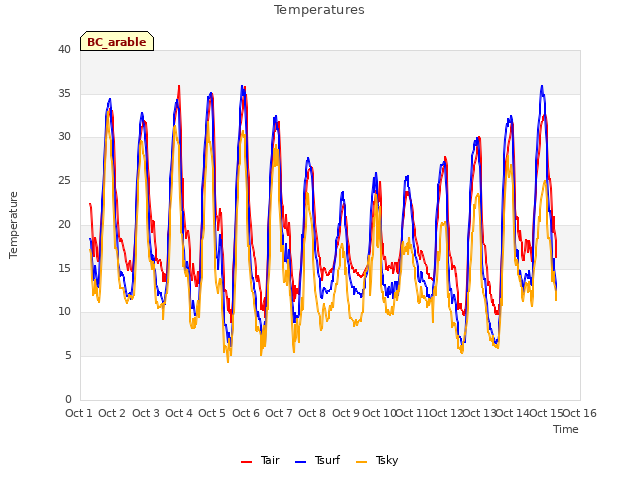Click the Oct 16 x-axis tick label

click(x=580, y=413)
